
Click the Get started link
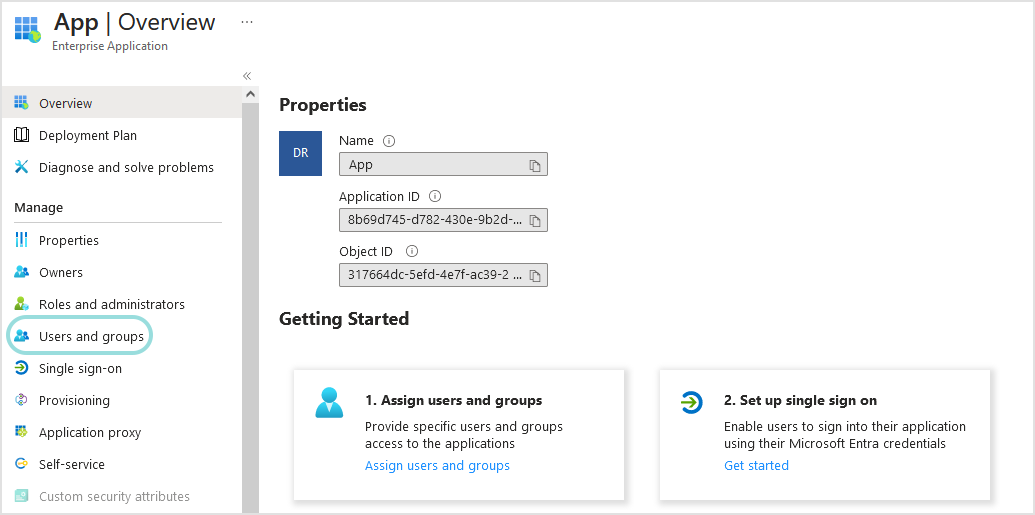(756, 465)
